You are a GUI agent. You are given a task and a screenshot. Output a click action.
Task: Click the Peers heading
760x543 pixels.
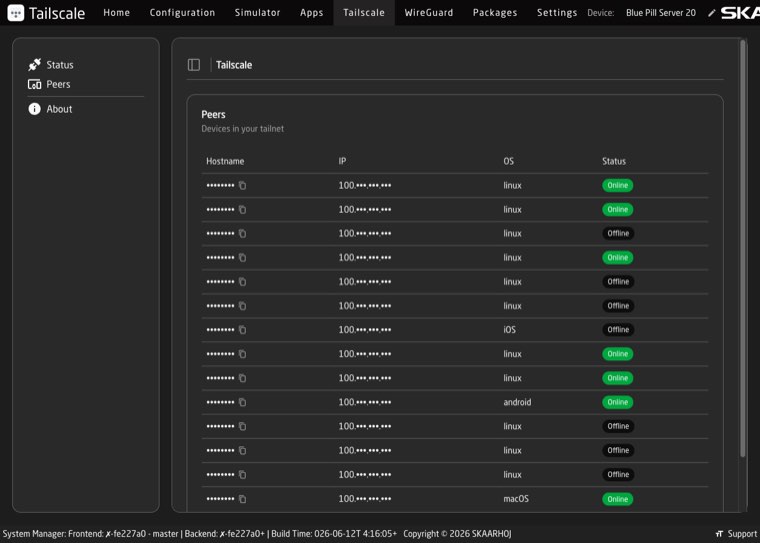click(x=213, y=114)
